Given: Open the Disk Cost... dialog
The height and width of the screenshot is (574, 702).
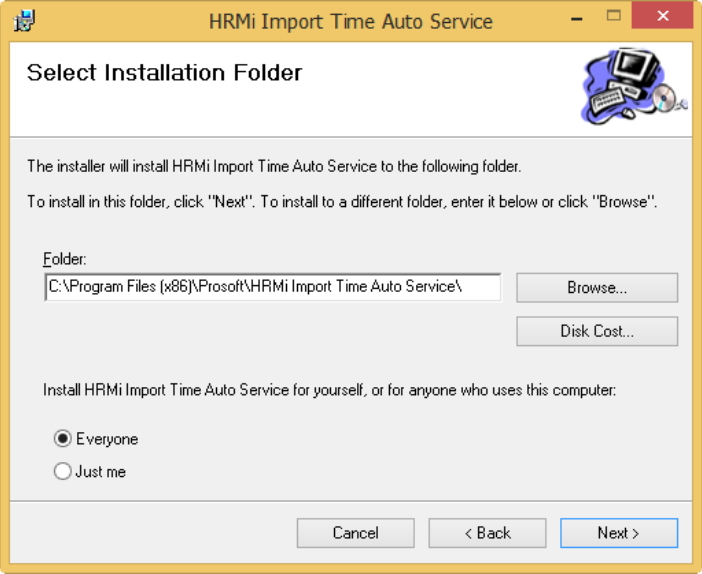Looking at the screenshot, I should 597,331.
